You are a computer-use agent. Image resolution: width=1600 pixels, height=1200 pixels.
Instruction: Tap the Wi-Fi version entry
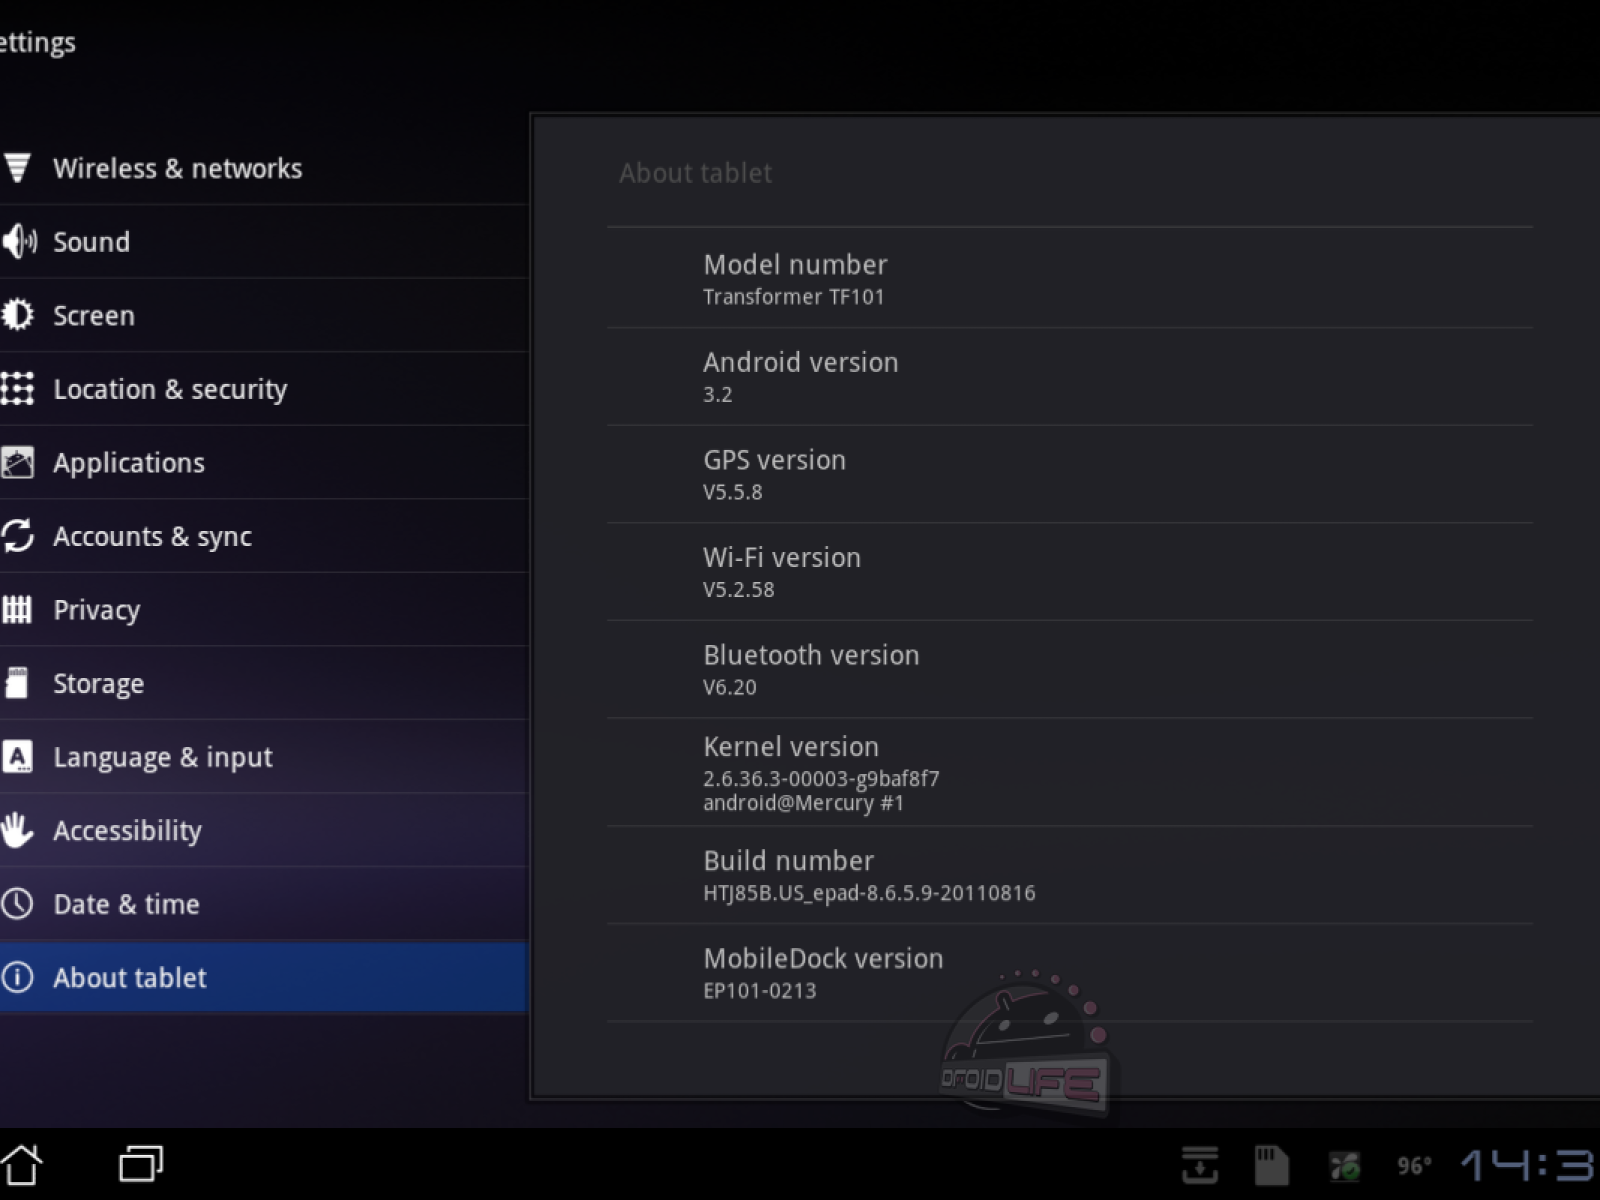coord(1069,572)
